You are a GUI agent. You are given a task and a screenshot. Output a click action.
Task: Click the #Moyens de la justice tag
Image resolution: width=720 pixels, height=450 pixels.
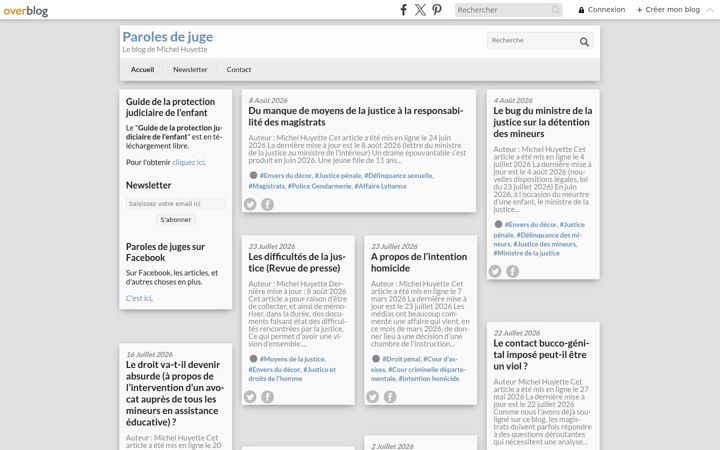coord(292,359)
